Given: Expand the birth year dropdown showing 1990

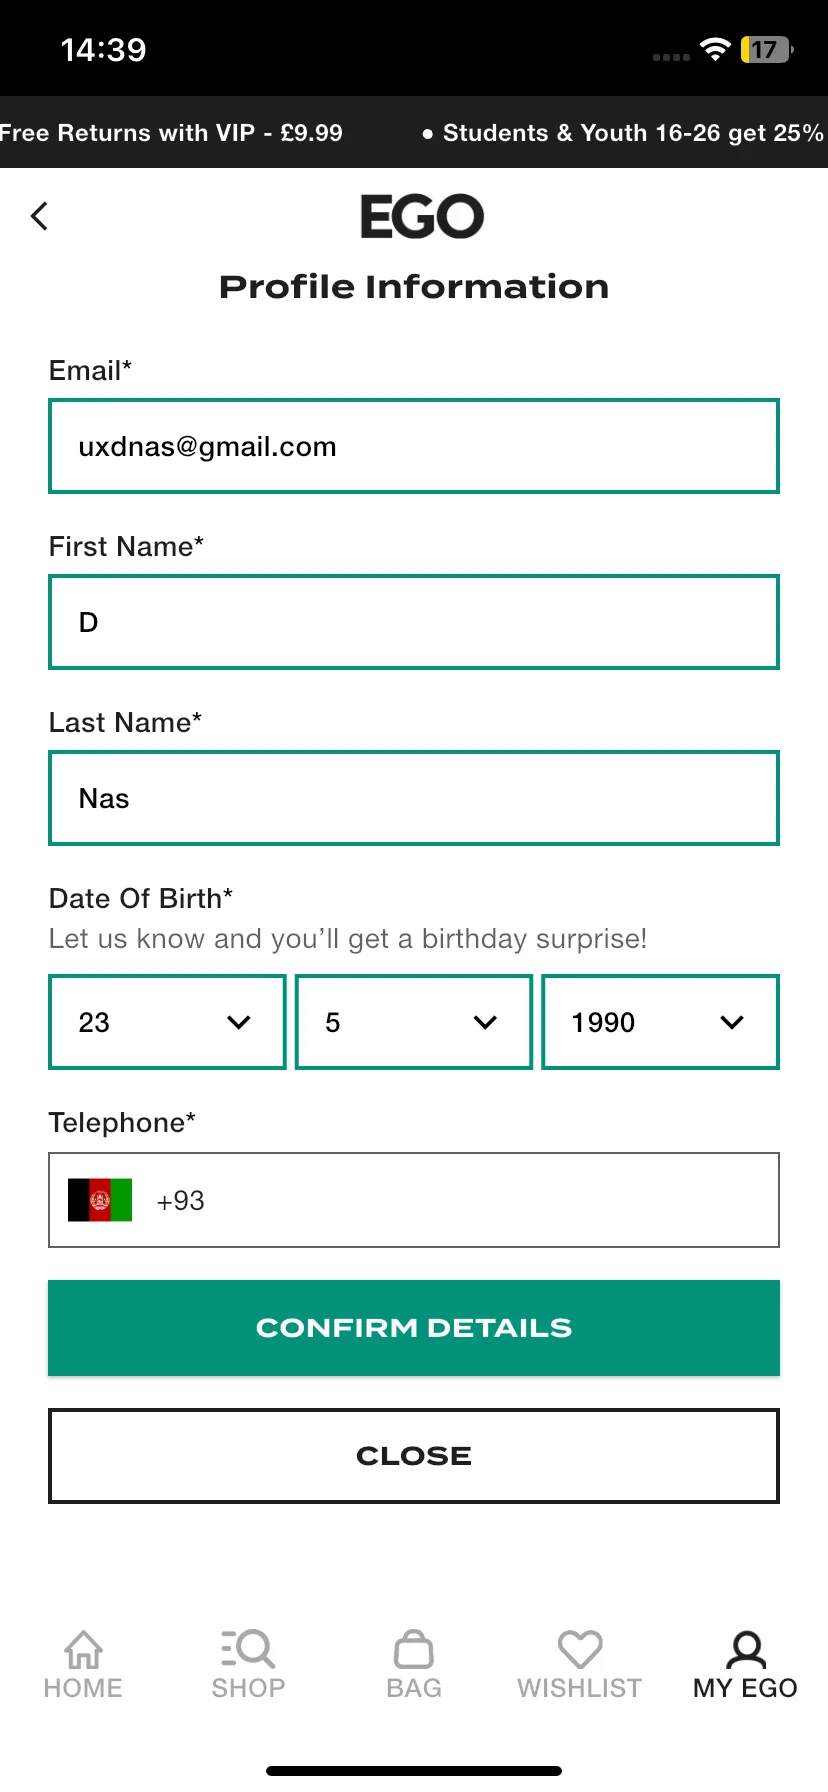Looking at the screenshot, I should coord(660,1022).
